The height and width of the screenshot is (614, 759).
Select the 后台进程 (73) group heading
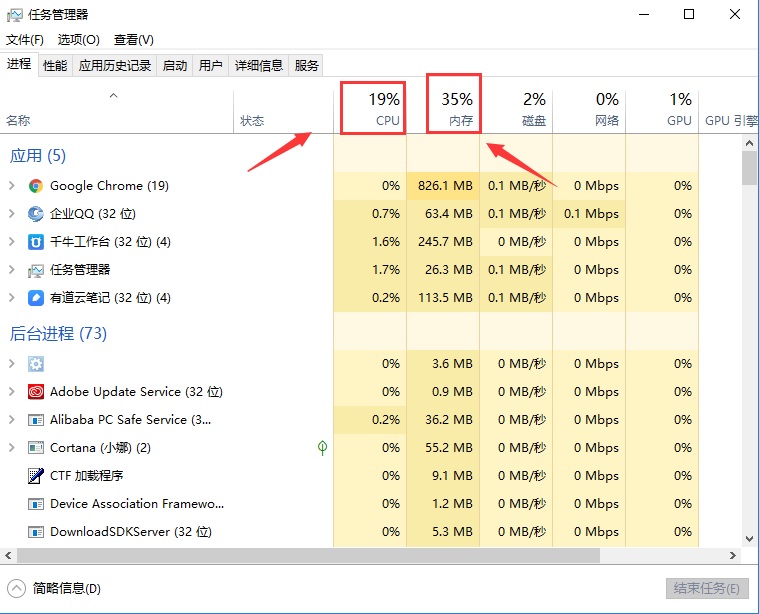pos(58,334)
